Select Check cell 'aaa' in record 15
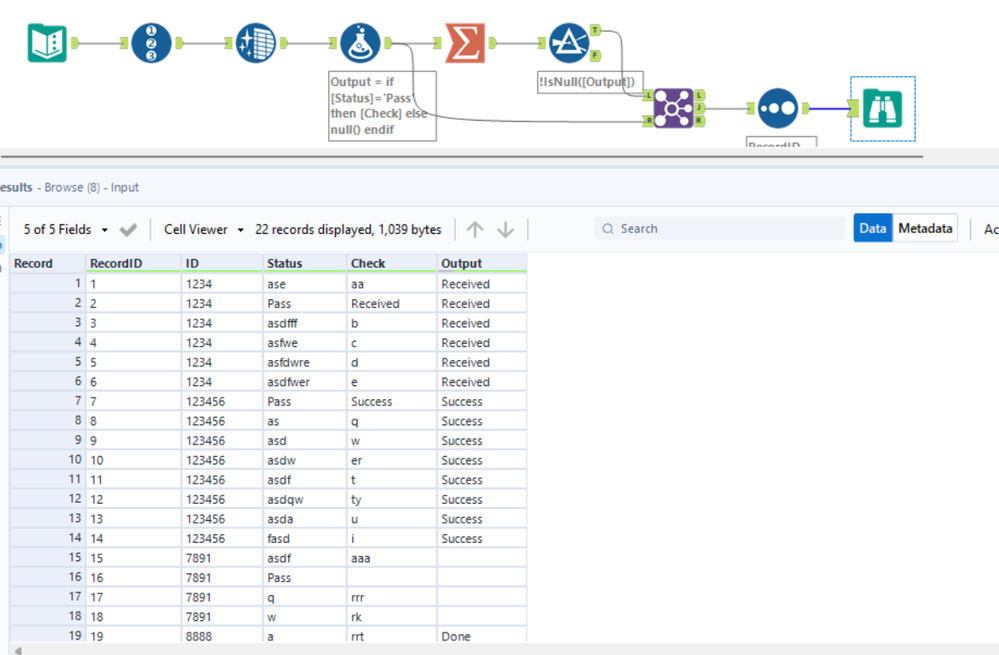This screenshot has width=999, height=655. point(392,558)
